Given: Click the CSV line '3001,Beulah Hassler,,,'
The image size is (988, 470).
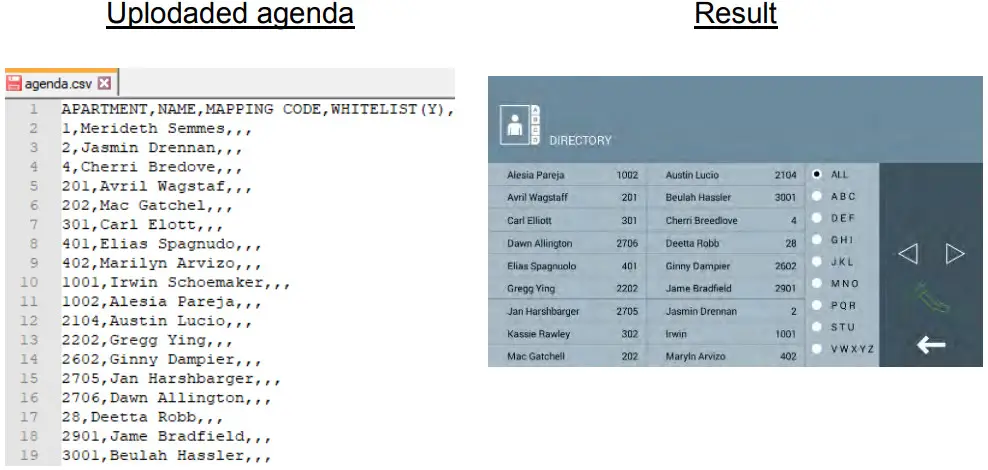Looking at the screenshot, I should point(166,456).
